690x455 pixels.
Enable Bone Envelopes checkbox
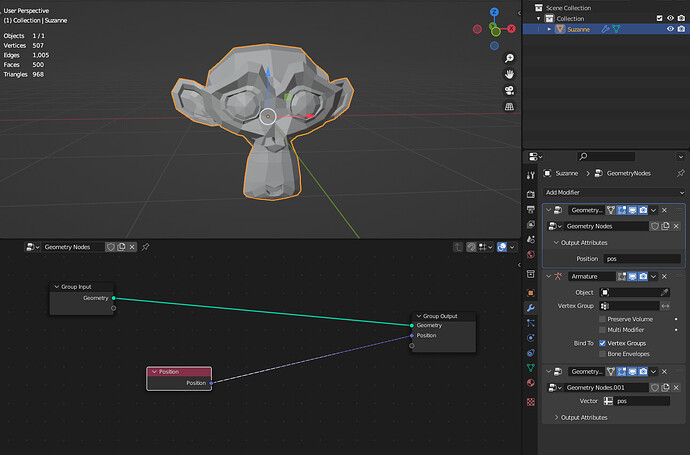point(602,354)
